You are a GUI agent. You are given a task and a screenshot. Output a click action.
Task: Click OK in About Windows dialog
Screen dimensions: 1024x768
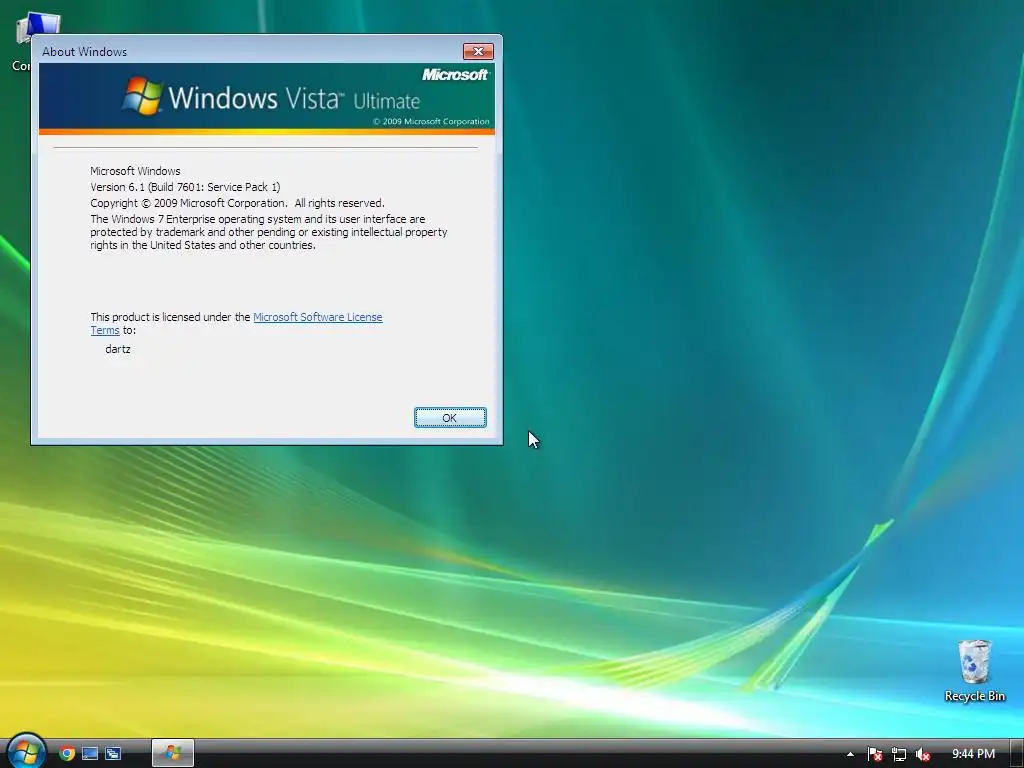tap(450, 418)
